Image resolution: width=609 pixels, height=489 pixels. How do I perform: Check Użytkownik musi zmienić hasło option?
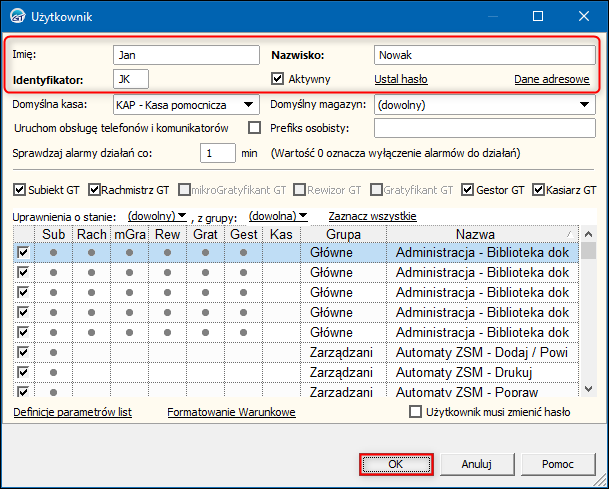pos(417,412)
